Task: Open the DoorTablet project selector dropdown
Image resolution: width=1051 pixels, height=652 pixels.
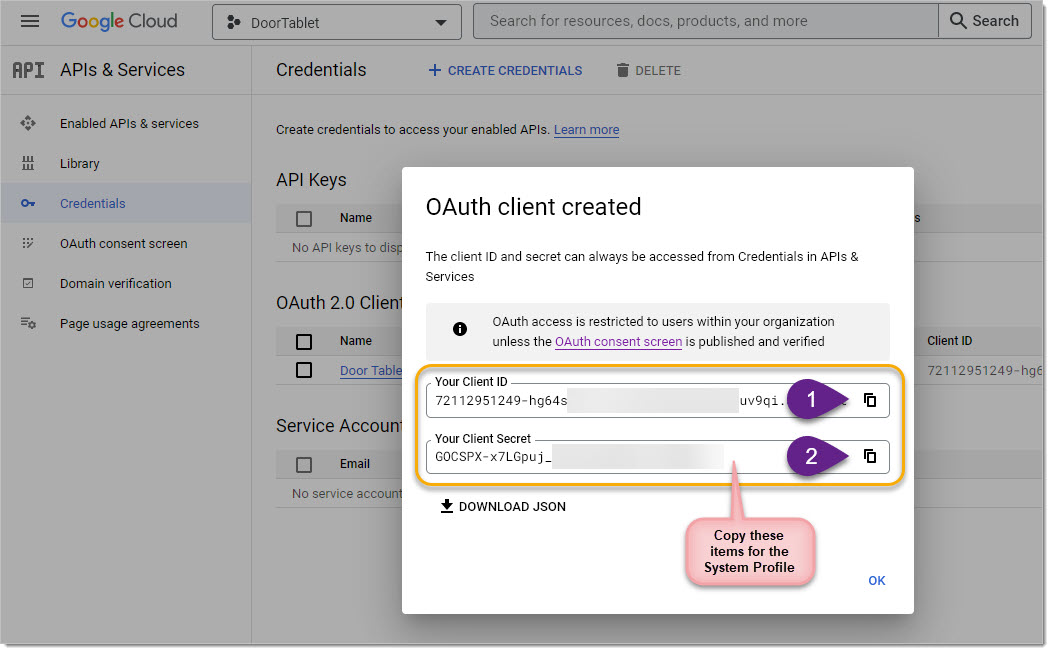Action: pyautogui.click(x=336, y=22)
